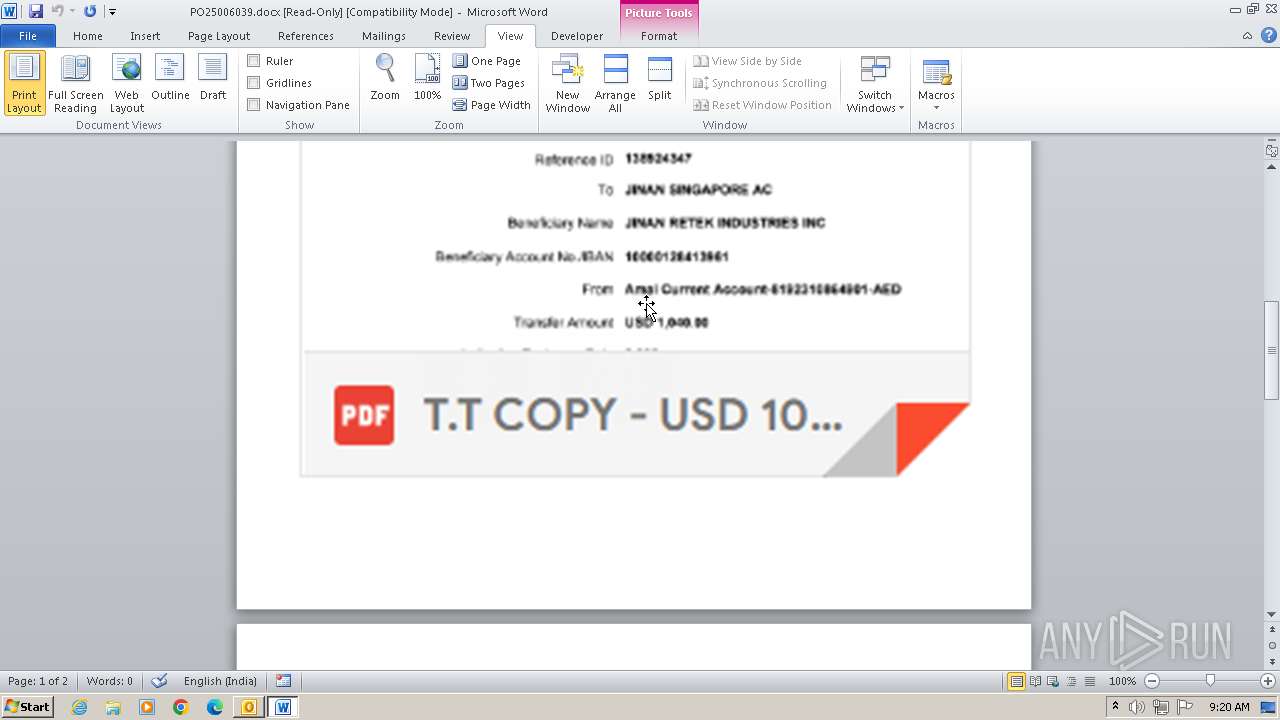
Task: Enable the Ruler checkbox
Action: [x=254, y=61]
